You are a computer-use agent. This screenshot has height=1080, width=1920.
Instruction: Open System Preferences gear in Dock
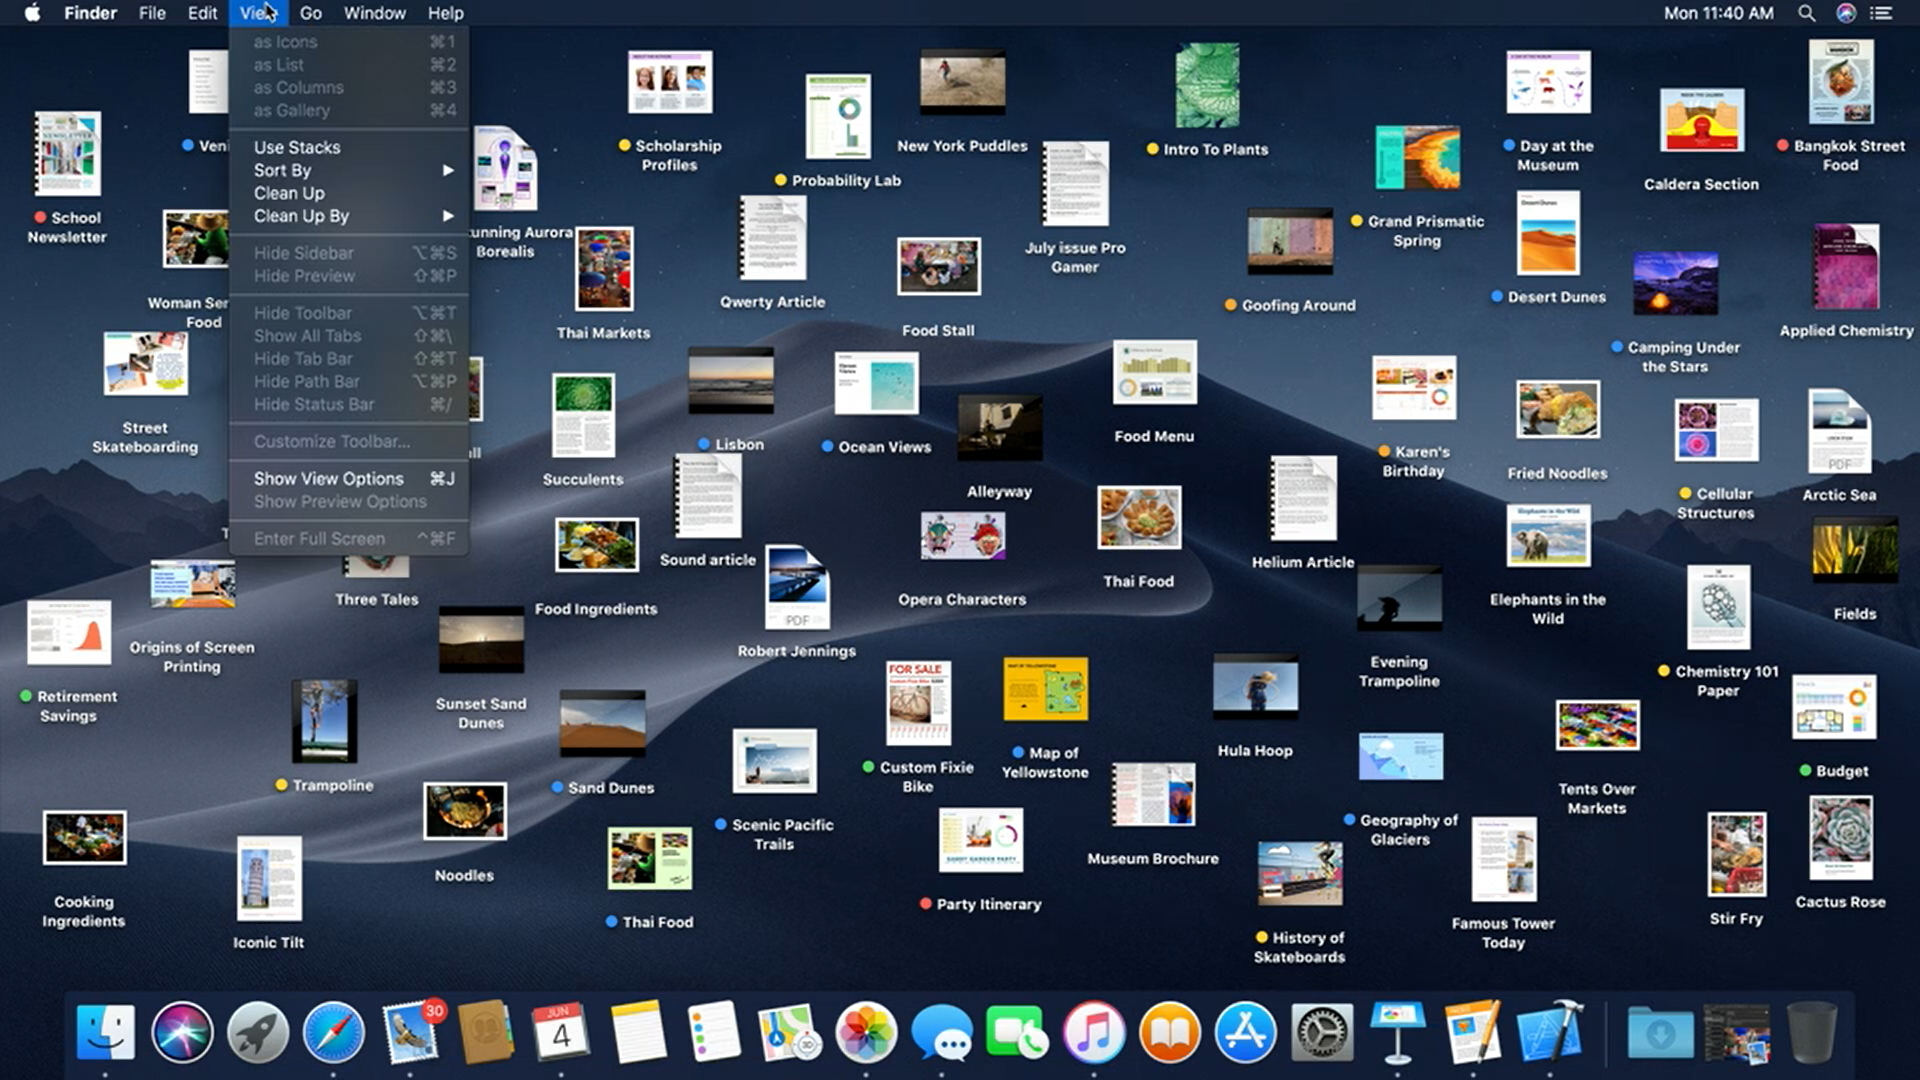pyautogui.click(x=1321, y=1033)
